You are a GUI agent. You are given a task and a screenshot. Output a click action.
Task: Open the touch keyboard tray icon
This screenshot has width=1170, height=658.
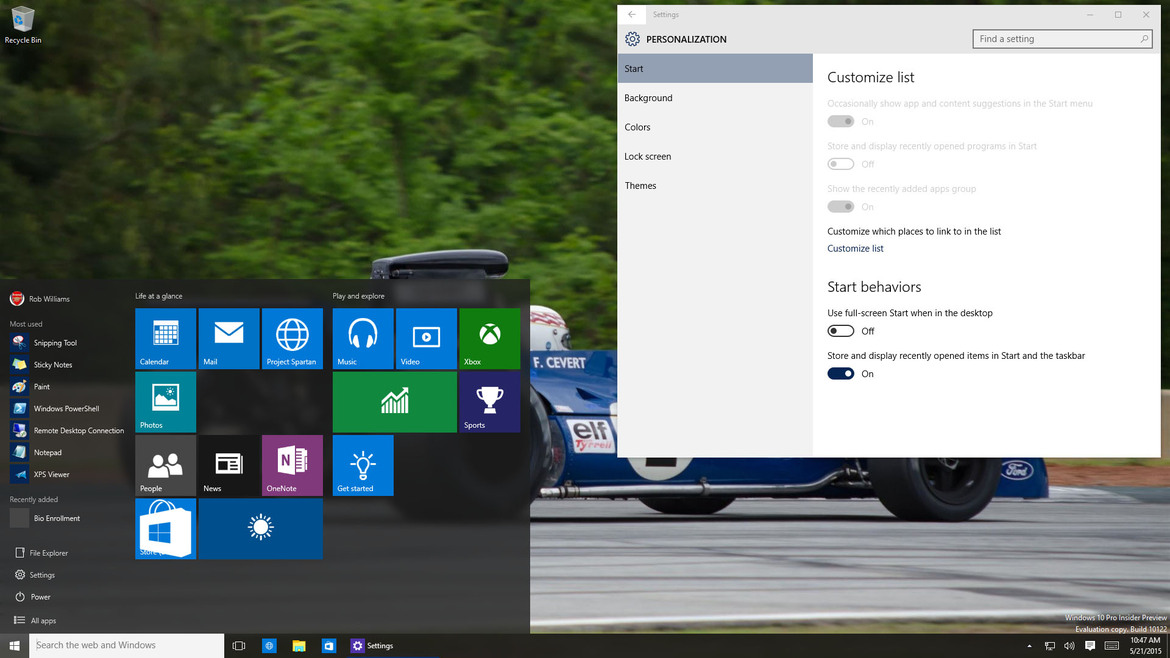click(x=1112, y=646)
